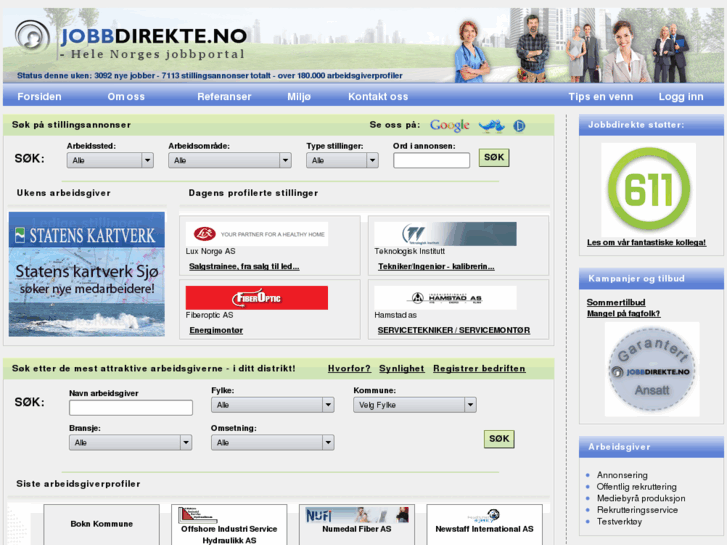Click the SØK button for employer search
The image size is (727, 545).
pyautogui.click(x=499, y=439)
